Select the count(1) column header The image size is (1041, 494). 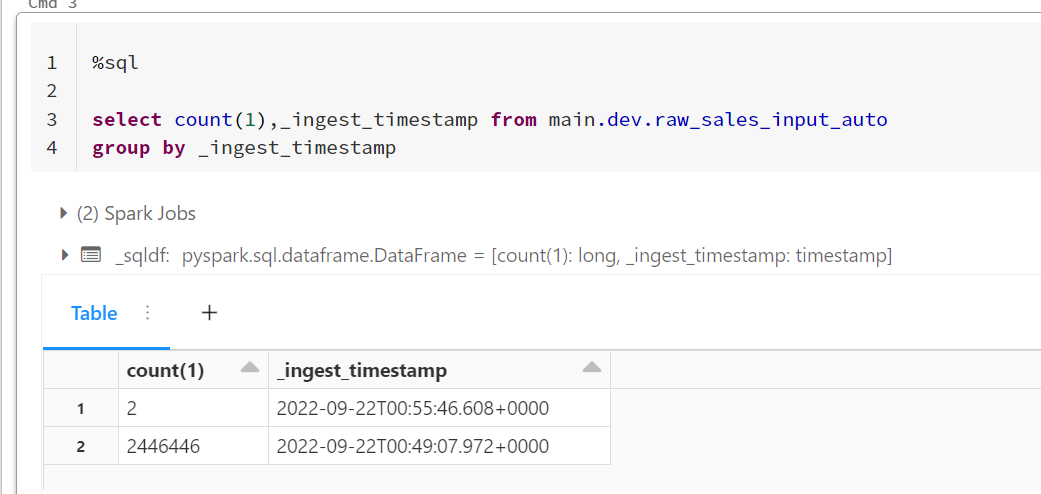(166, 370)
